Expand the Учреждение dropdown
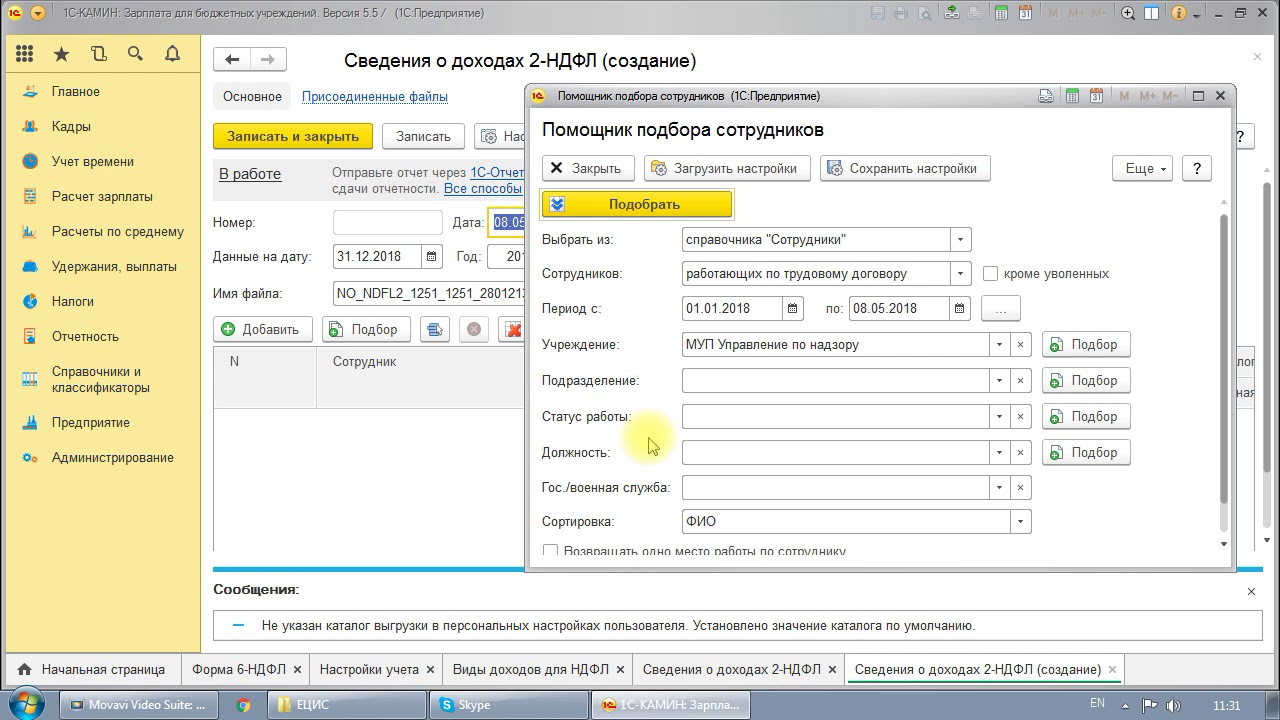 pos(999,345)
